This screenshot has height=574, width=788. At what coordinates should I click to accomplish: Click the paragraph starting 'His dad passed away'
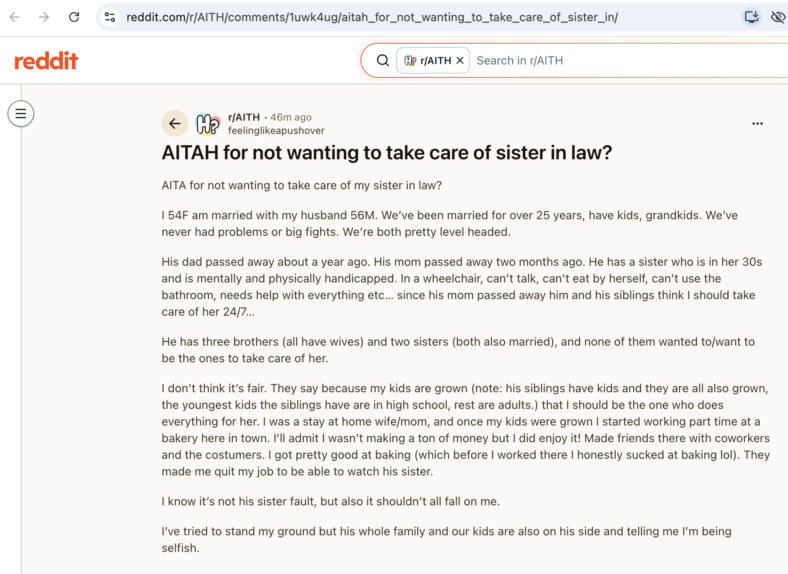coord(461,286)
